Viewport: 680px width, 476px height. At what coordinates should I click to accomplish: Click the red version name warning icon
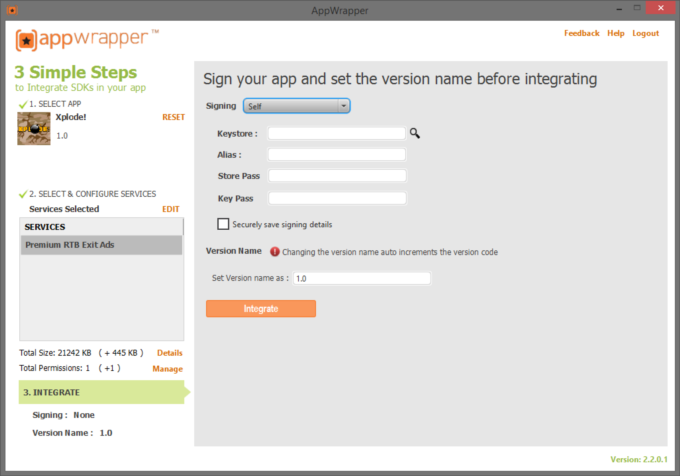(275, 251)
